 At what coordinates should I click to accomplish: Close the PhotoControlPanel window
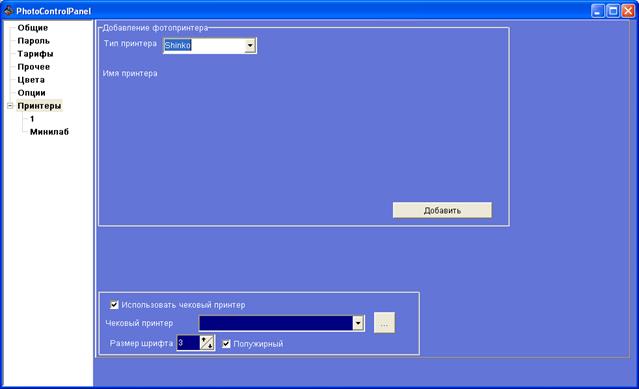point(628,11)
